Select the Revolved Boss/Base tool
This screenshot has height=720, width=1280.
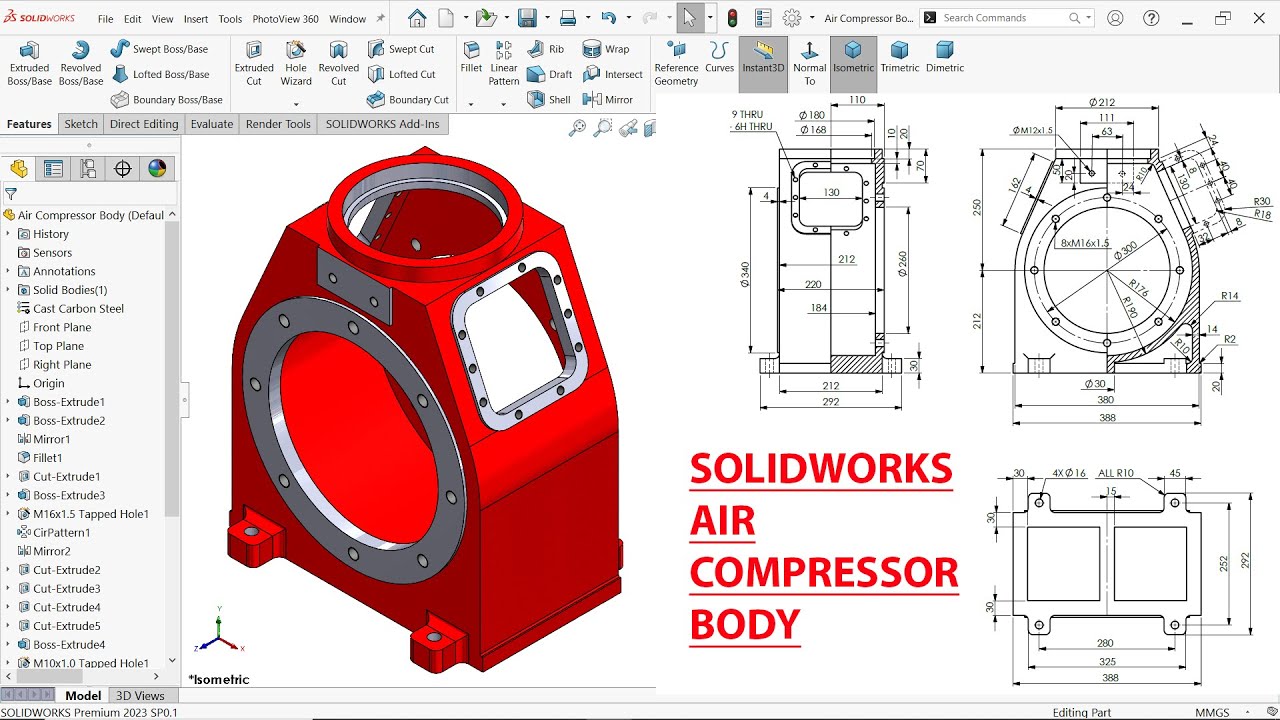(81, 64)
